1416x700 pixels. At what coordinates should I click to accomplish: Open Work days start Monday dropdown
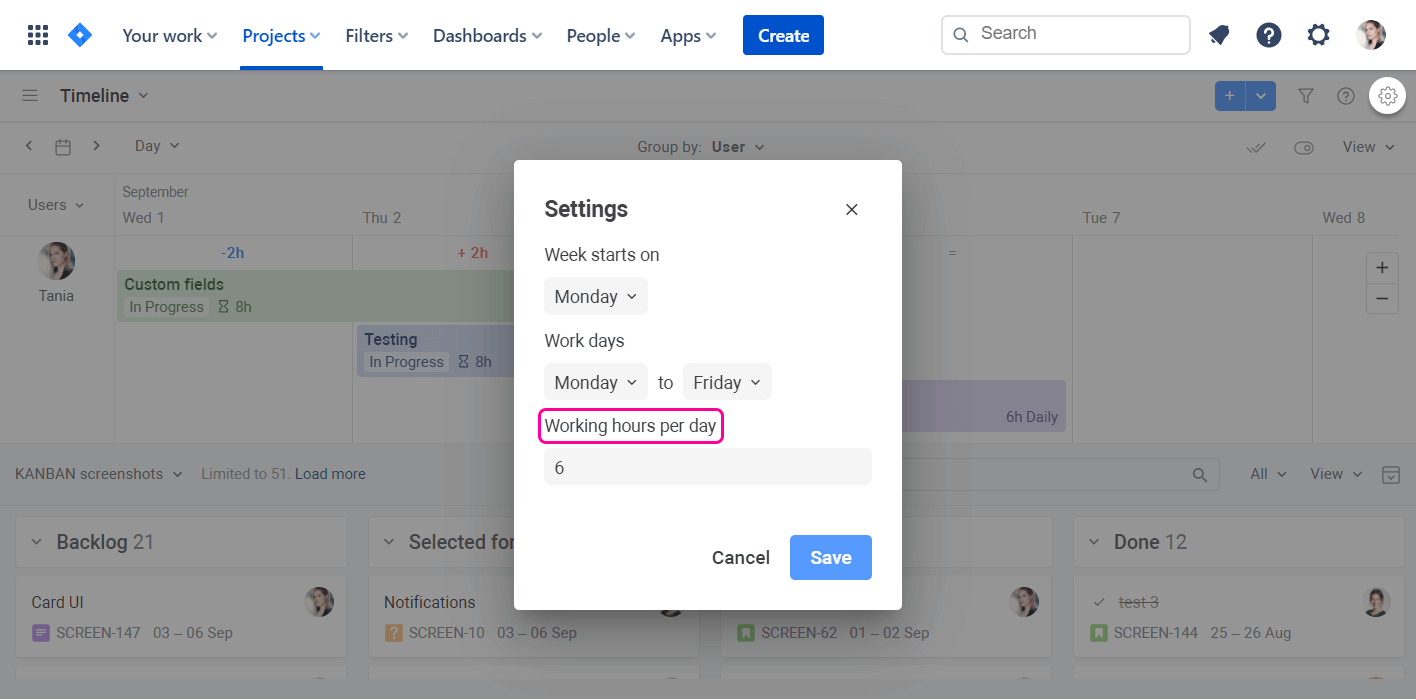[596, 383]
